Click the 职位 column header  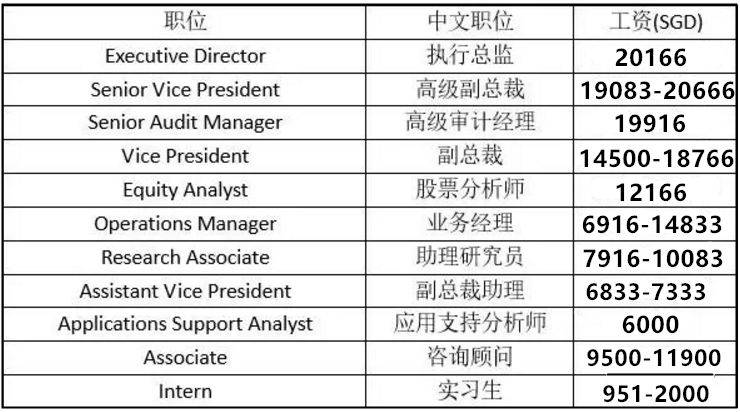[185, 21]
